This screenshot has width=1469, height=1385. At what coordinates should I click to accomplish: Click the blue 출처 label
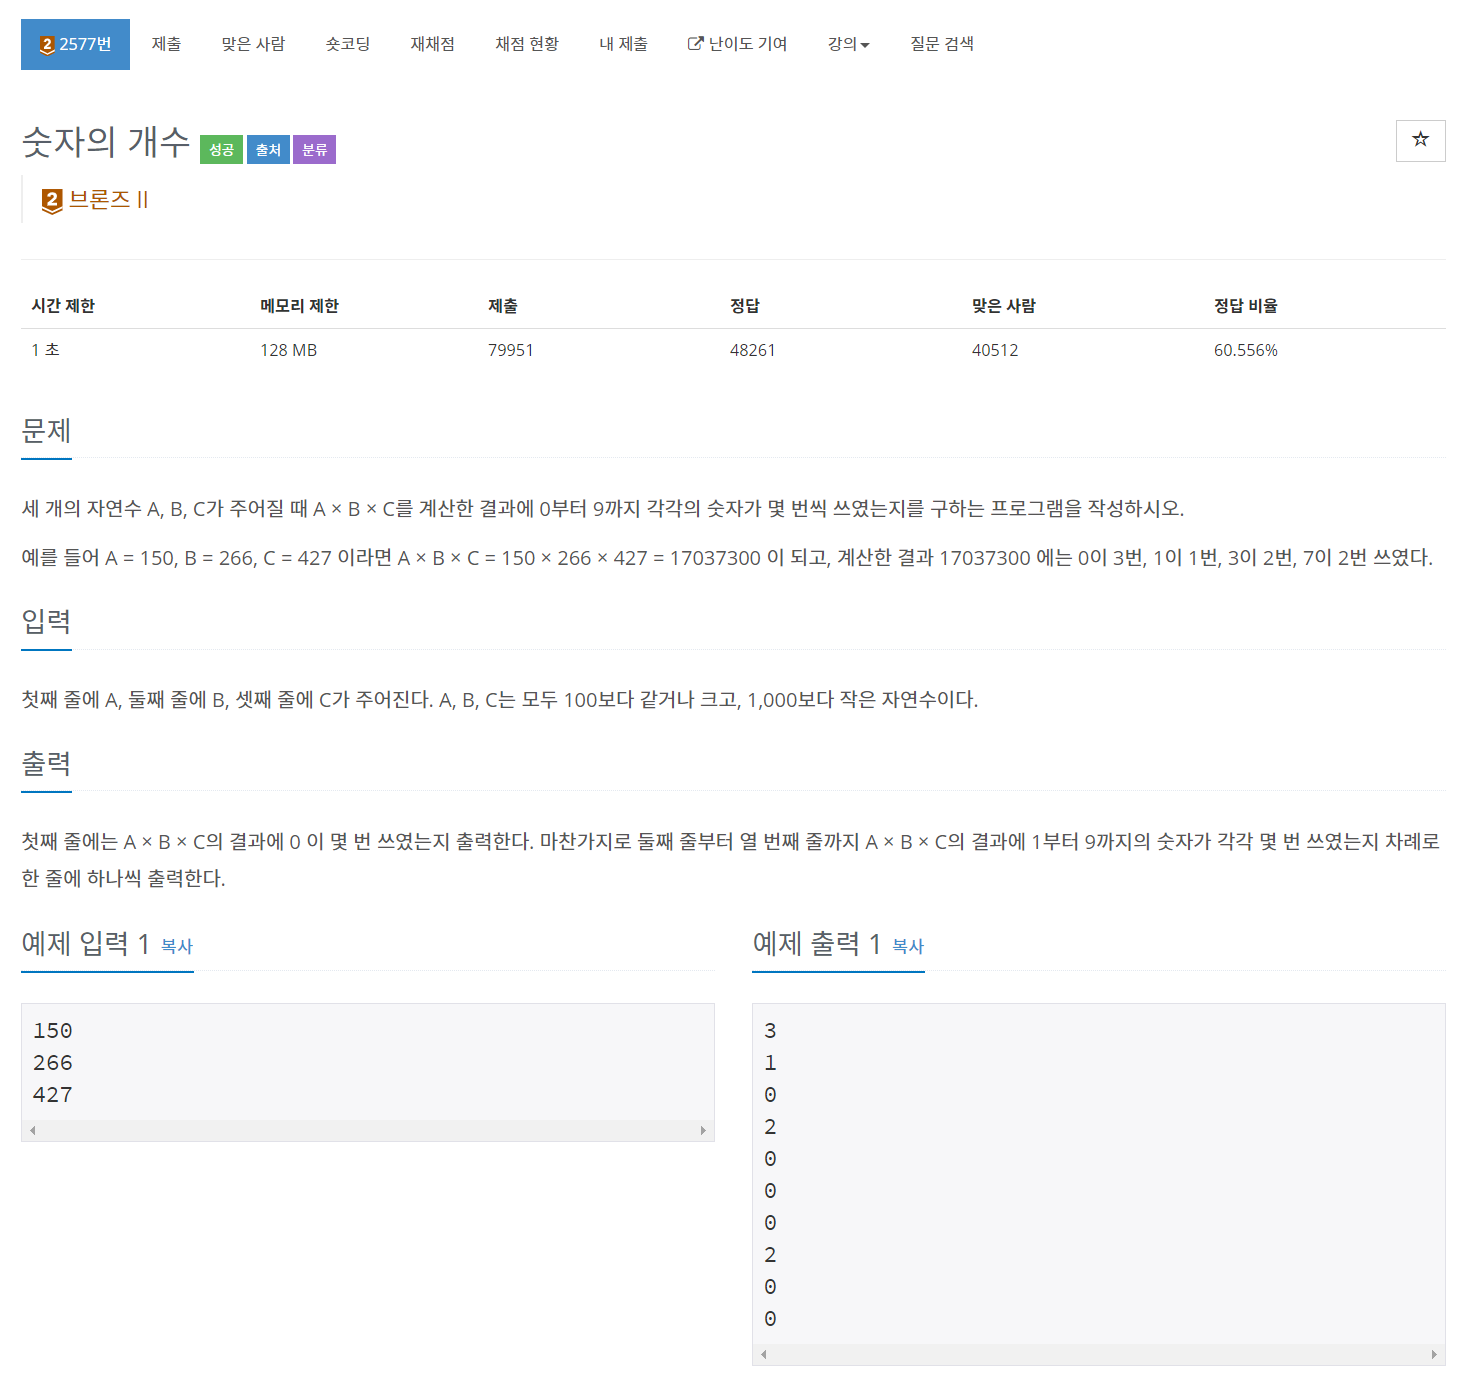(x=268, y=150)
